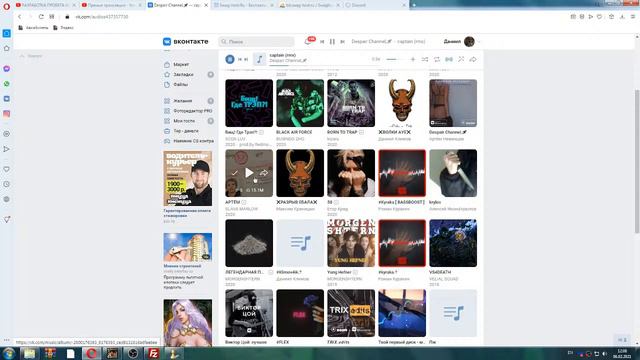Open the TRIX edits playlist cover
The image size is (640, 360).
351,313
